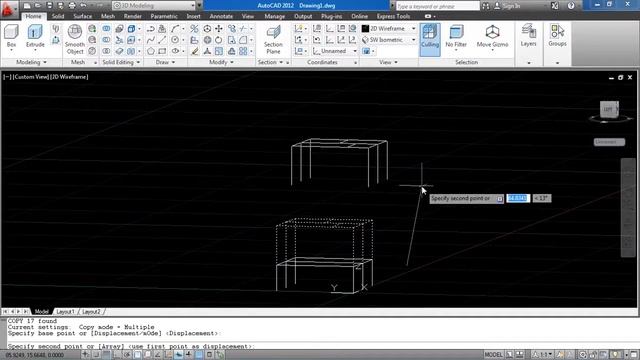Click the MODEL space button in status bar

(x=493, y=354)
